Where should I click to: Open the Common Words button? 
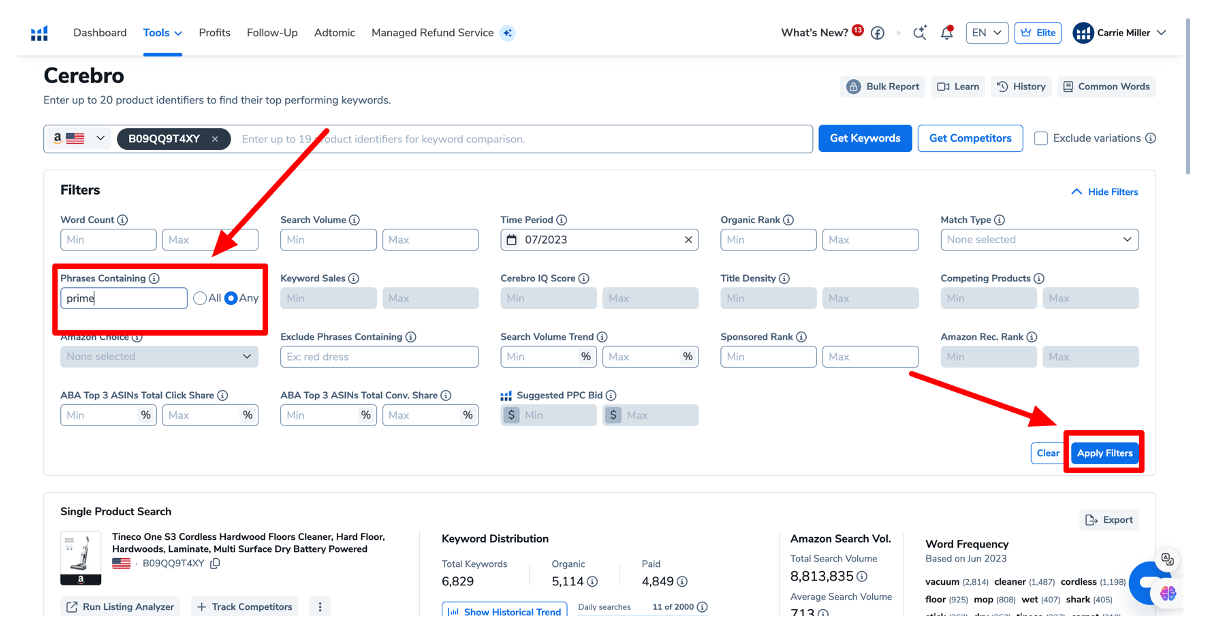[1106, 87]
